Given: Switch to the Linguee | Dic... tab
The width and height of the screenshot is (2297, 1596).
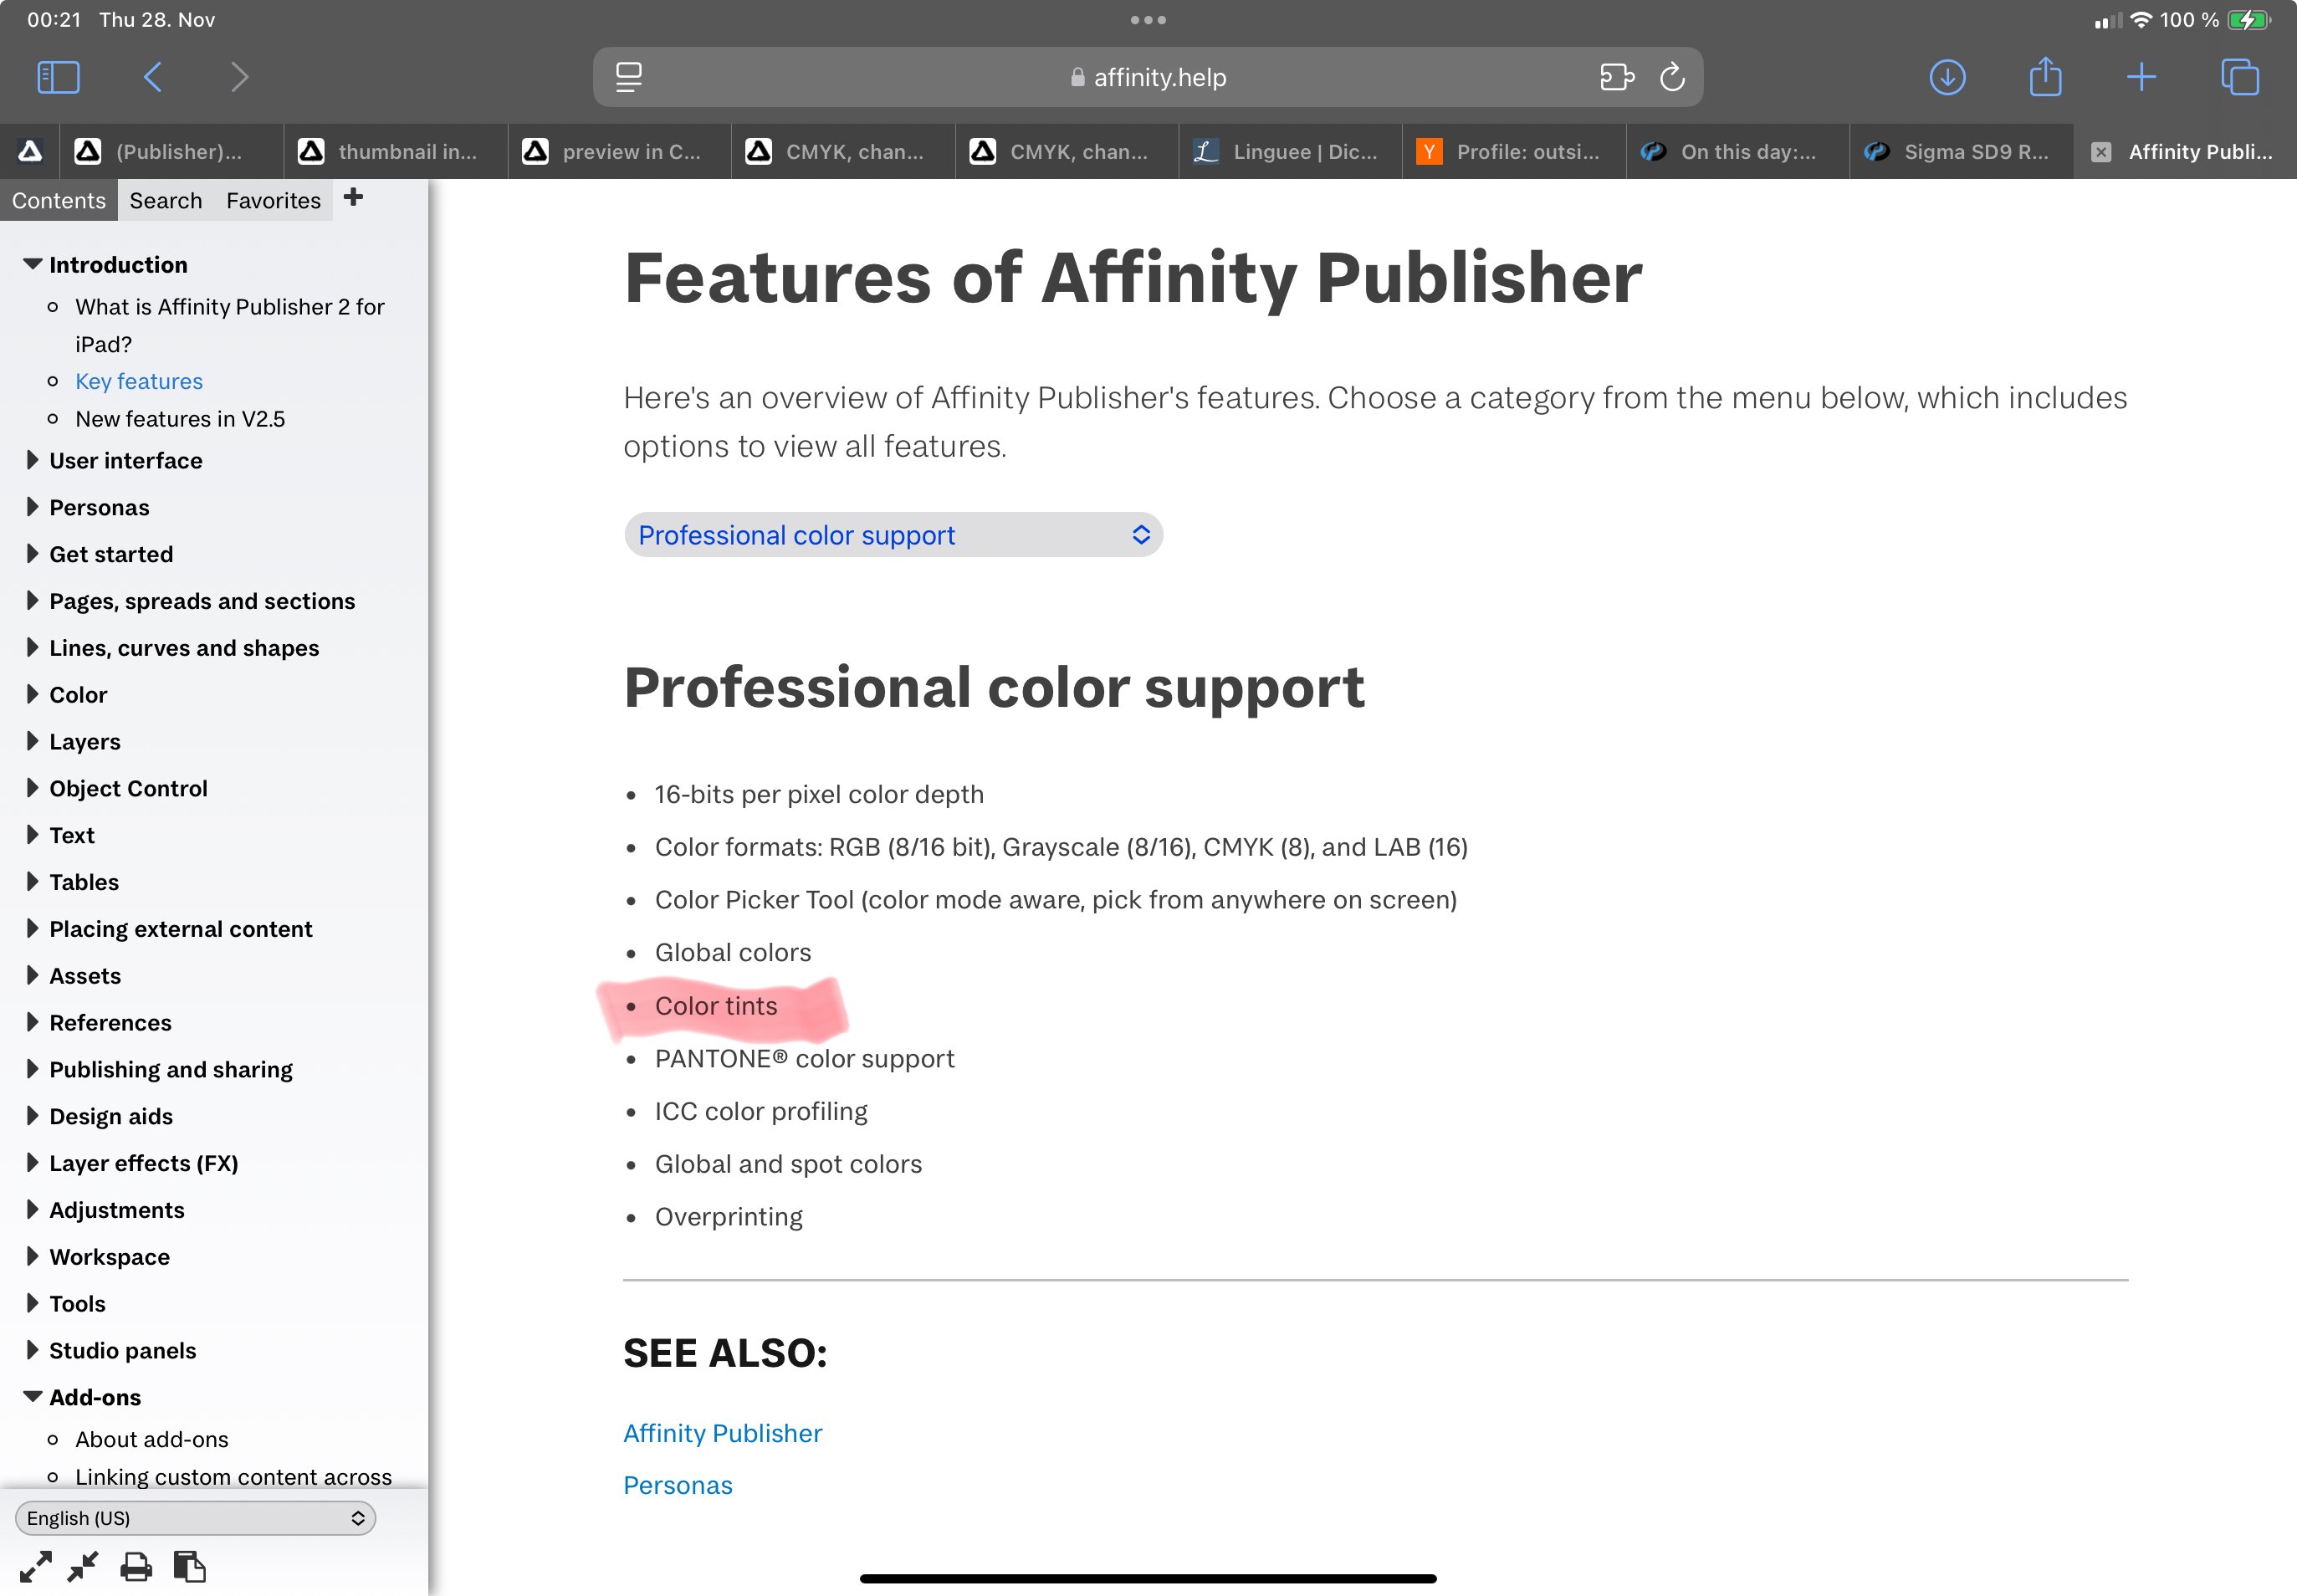Looking at the screenshot, I should tap(1290, 152).
